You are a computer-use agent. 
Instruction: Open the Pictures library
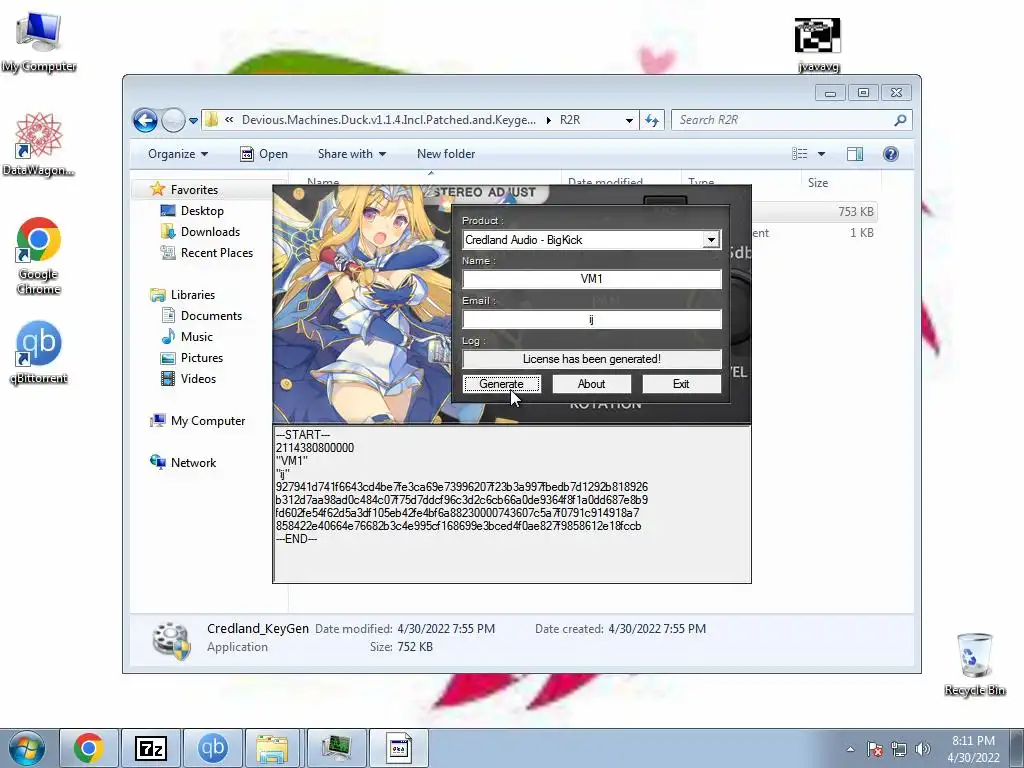201,358
